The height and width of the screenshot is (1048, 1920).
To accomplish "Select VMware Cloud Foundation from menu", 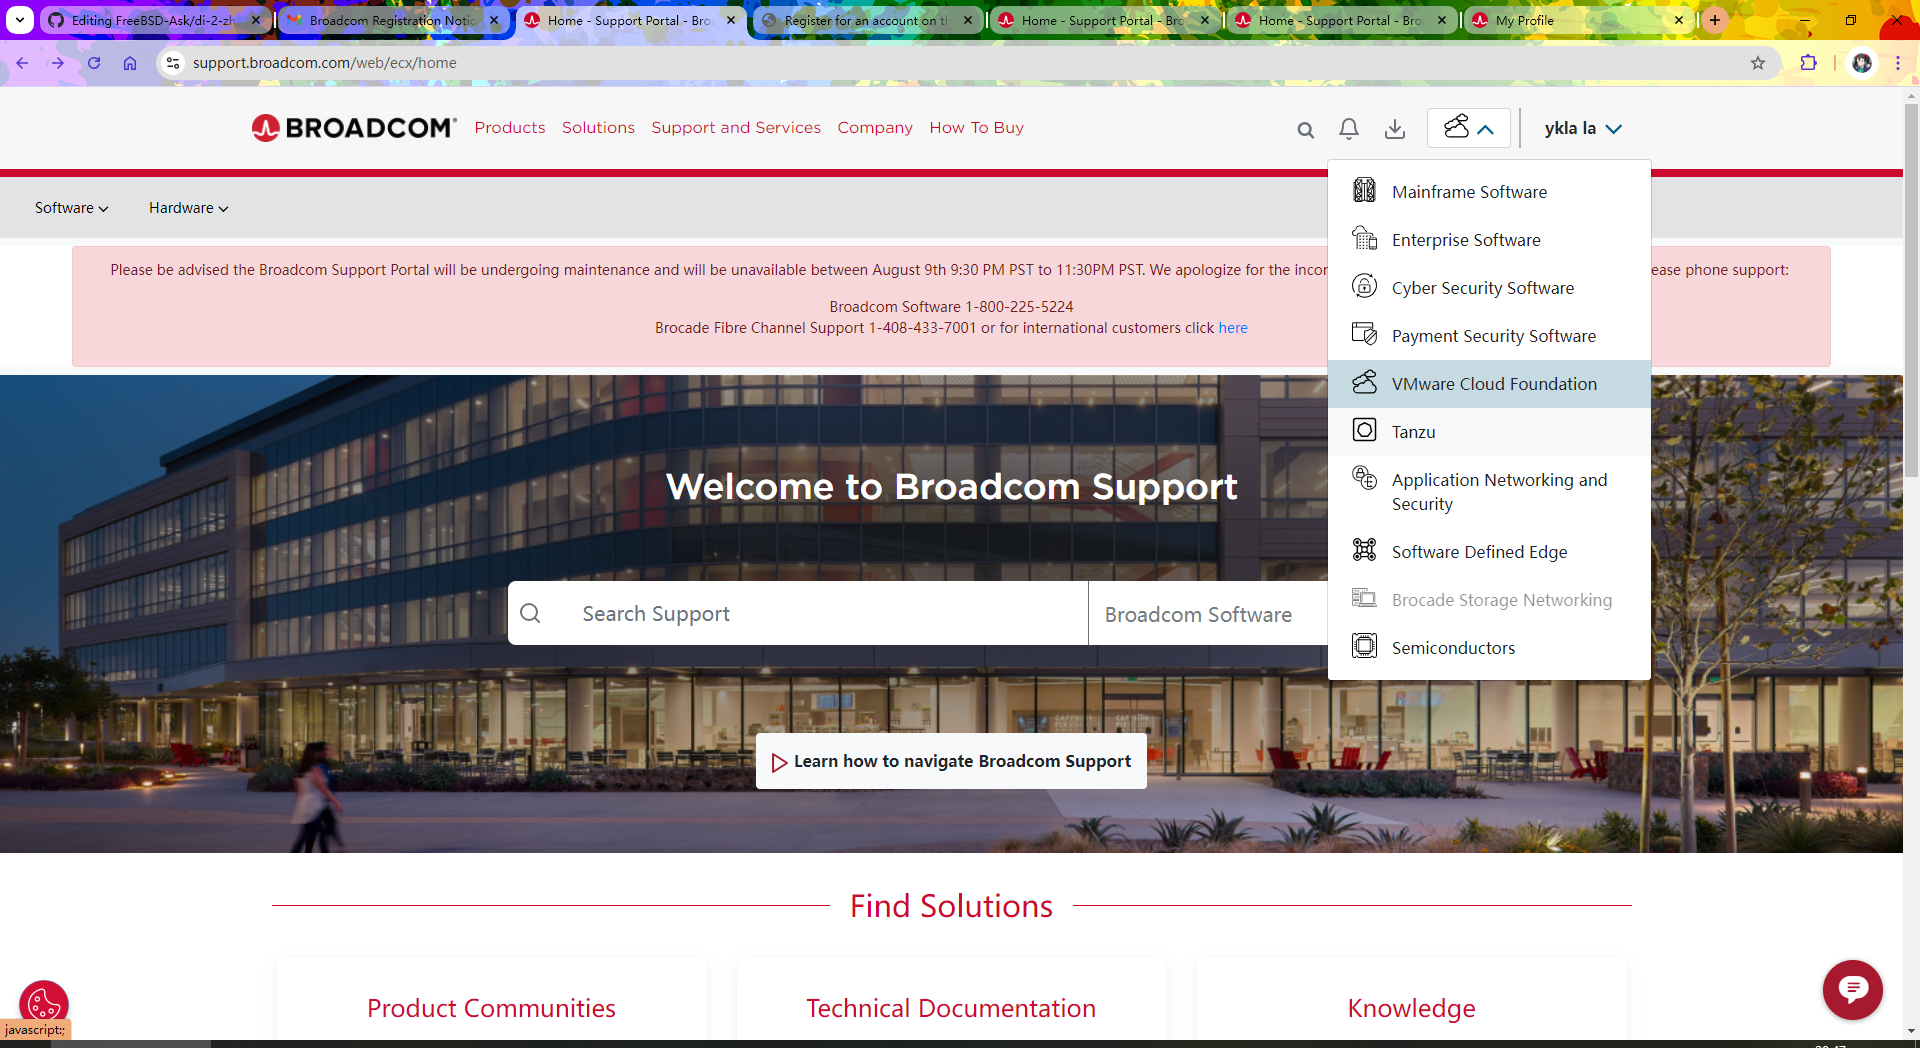I will point(1493,384).
